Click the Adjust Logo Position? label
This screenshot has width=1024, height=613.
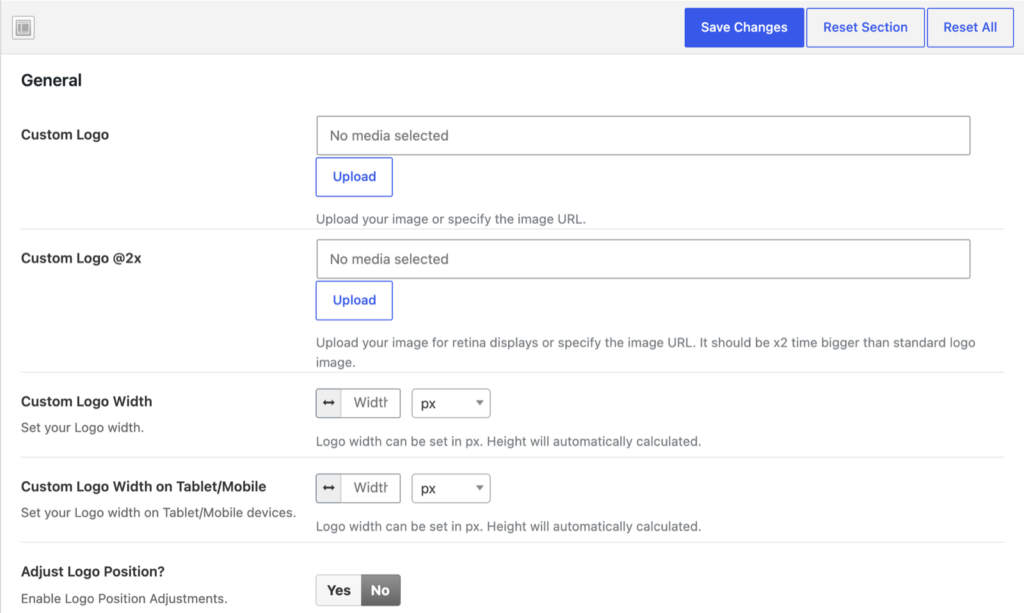click(93, 571)
